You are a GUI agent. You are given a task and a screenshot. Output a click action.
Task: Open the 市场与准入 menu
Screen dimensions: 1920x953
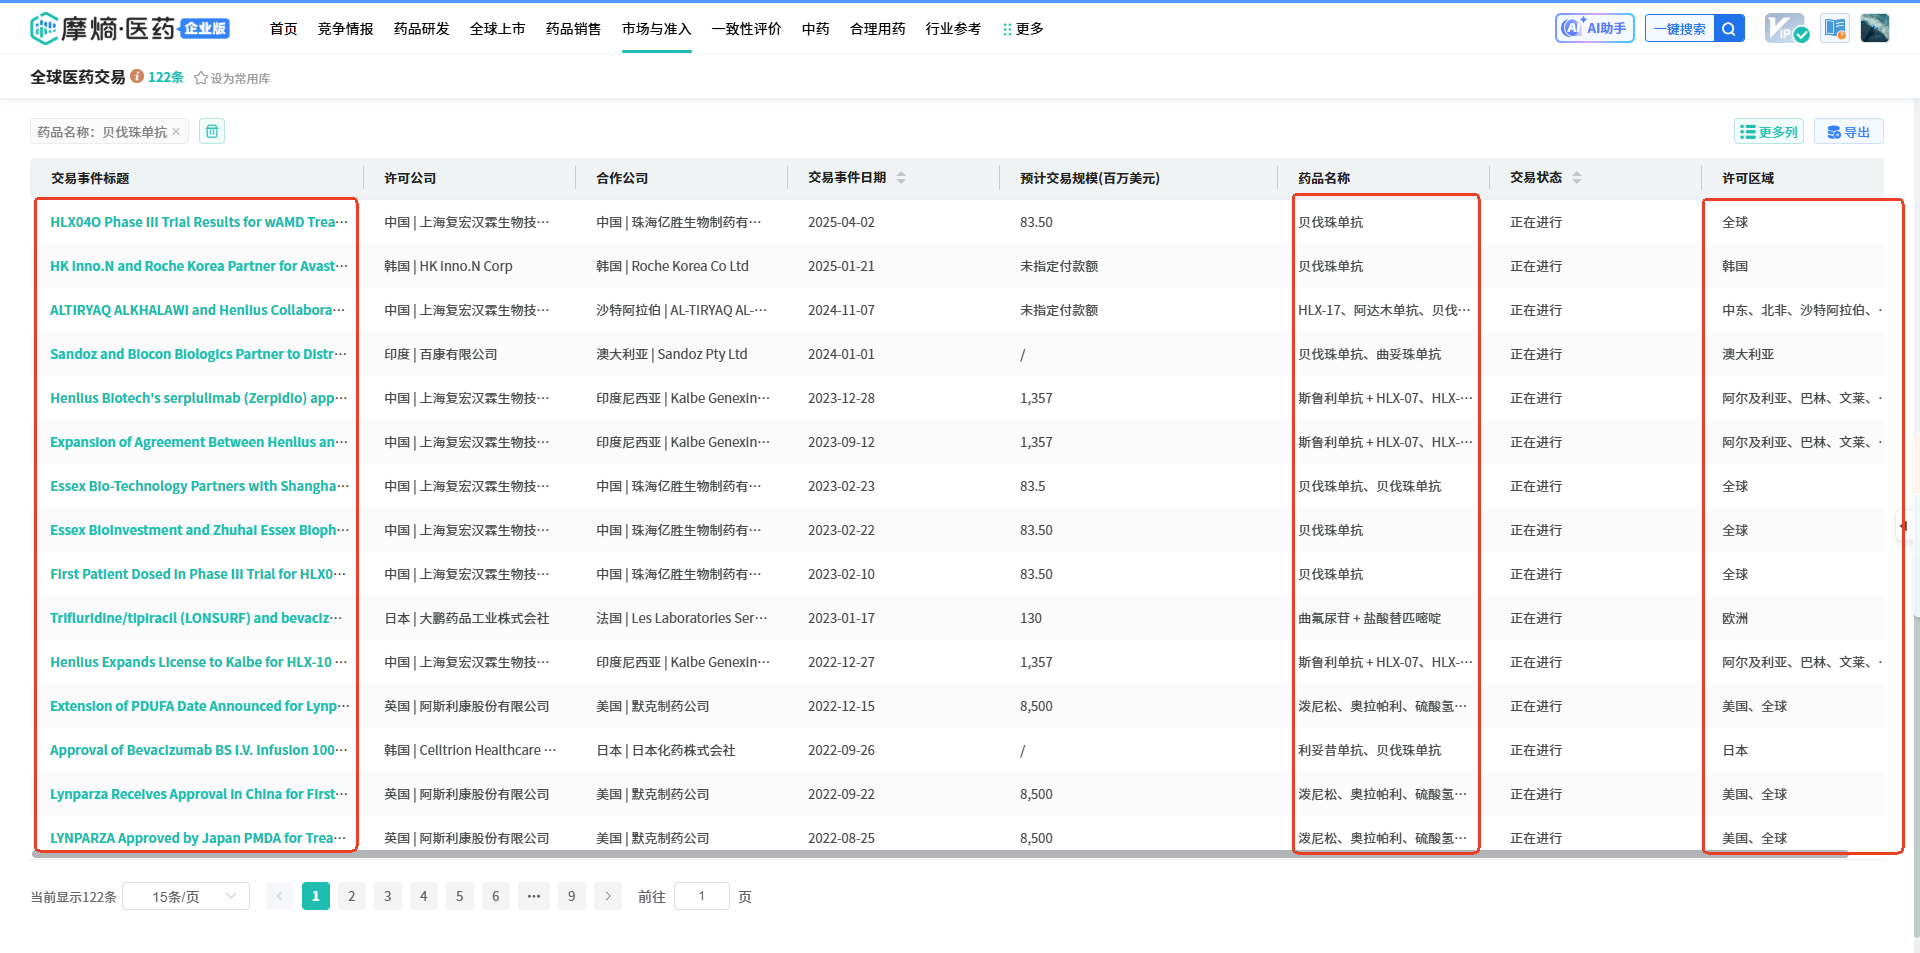(x=657, y=29)
